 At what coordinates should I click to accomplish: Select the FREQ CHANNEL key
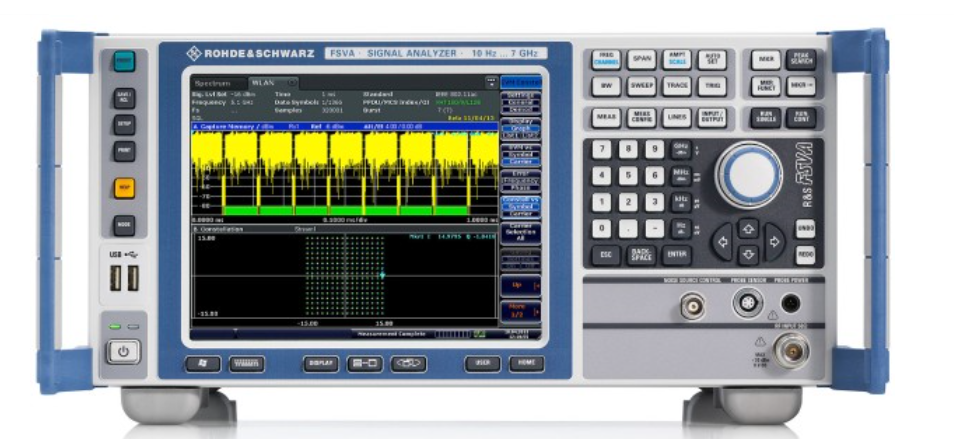coord(606,60)
